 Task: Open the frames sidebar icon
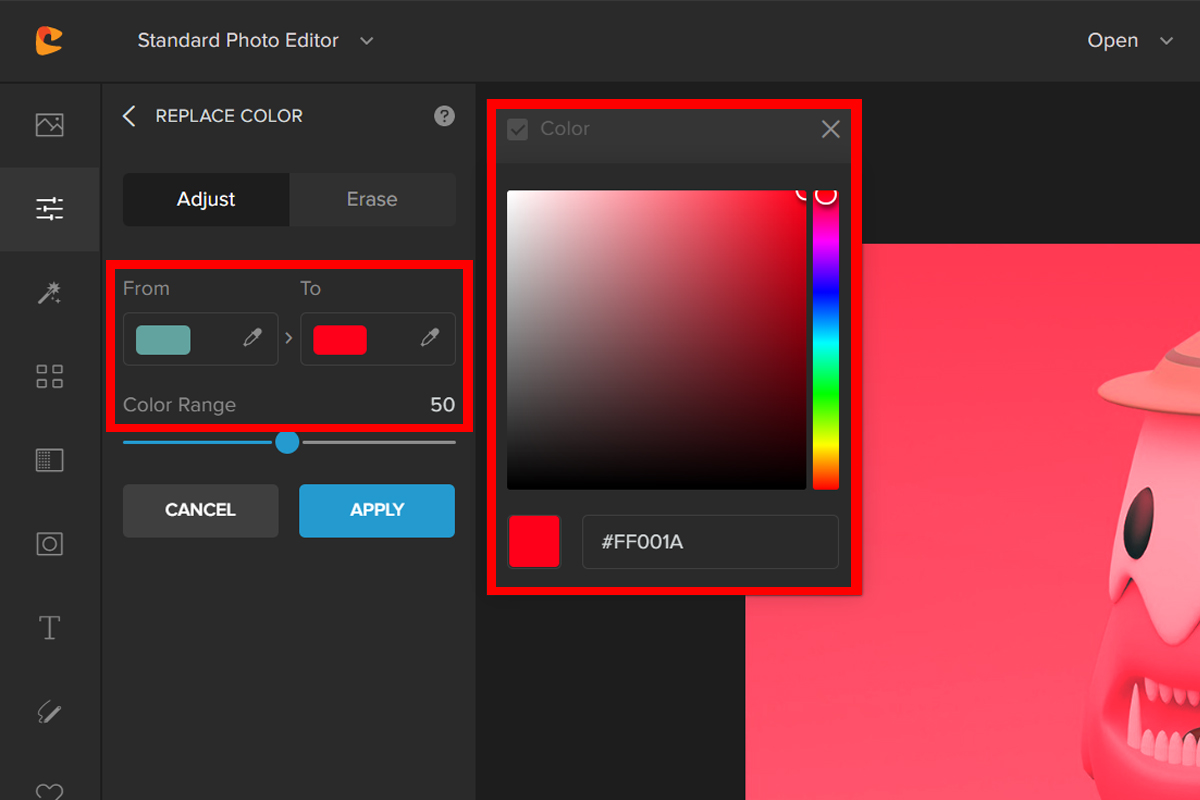49,544
